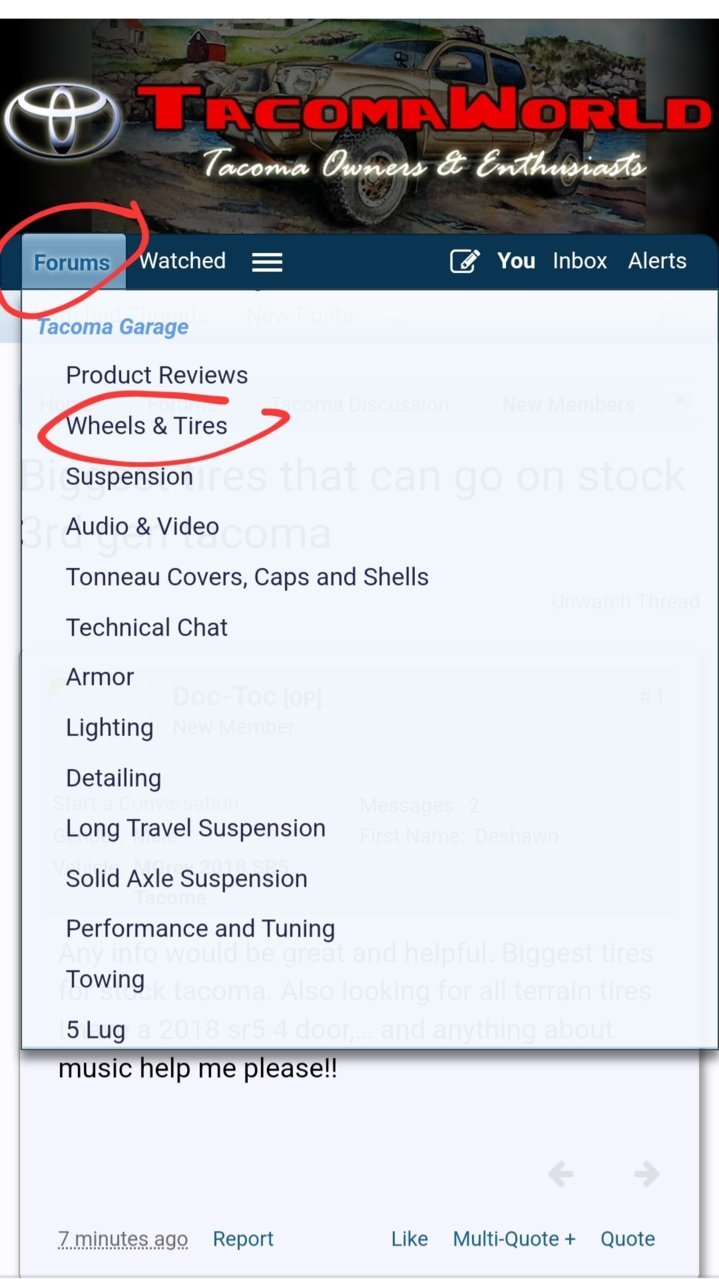Open Tonneau Covers, Caps and Shells
Image resolution: width=719 pixels, height=1279 pixels.
tap(247, 577)
